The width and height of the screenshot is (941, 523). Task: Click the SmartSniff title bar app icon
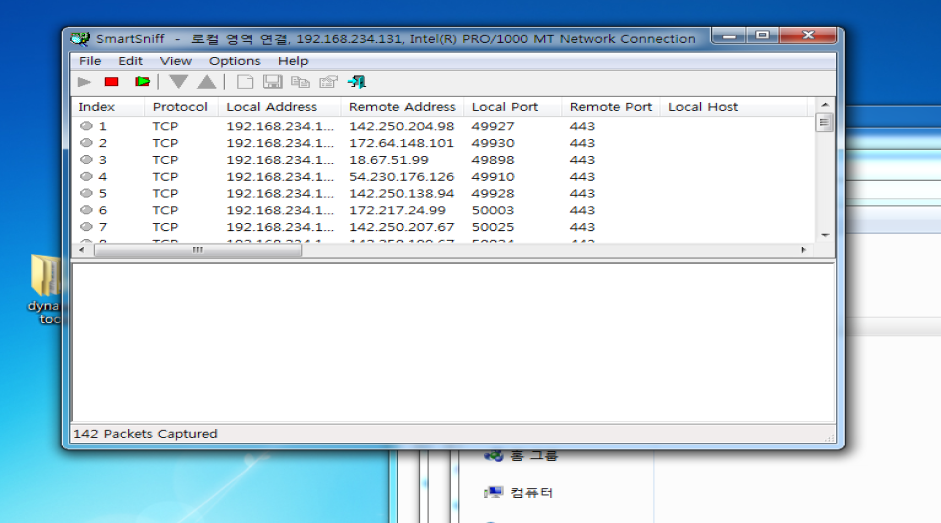[80, 39]
